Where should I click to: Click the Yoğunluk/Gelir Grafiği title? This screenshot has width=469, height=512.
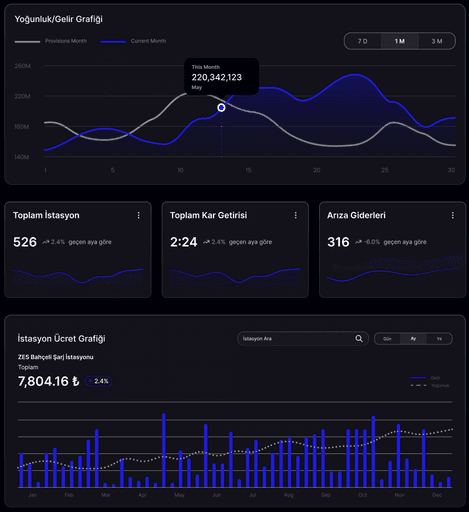coord(59,19)
